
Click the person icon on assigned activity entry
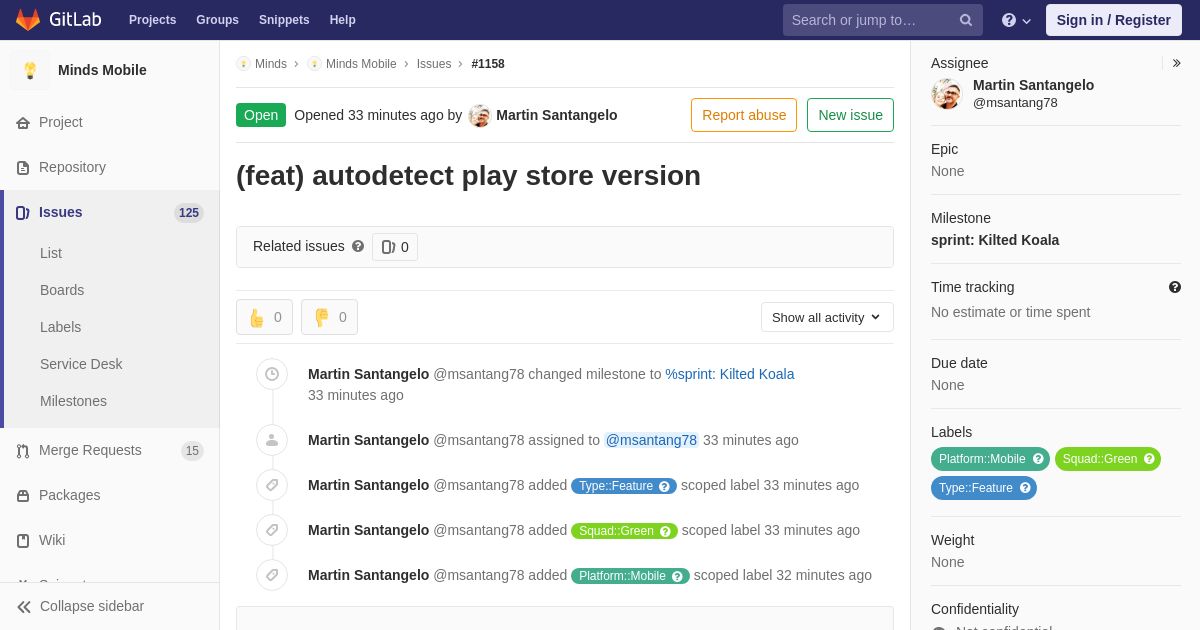pos(272,440)
